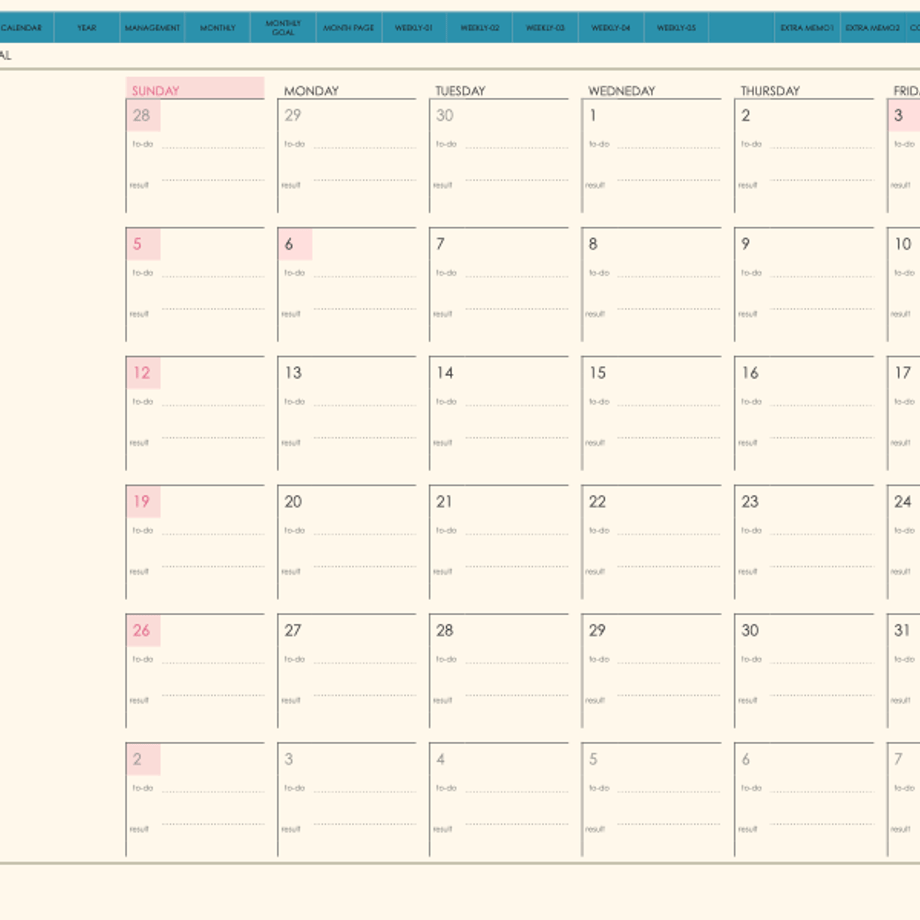Viewport: 920px width, 920px height.
Task: Open the MONTHLY GOAL tab
Action: pos(283,28)
